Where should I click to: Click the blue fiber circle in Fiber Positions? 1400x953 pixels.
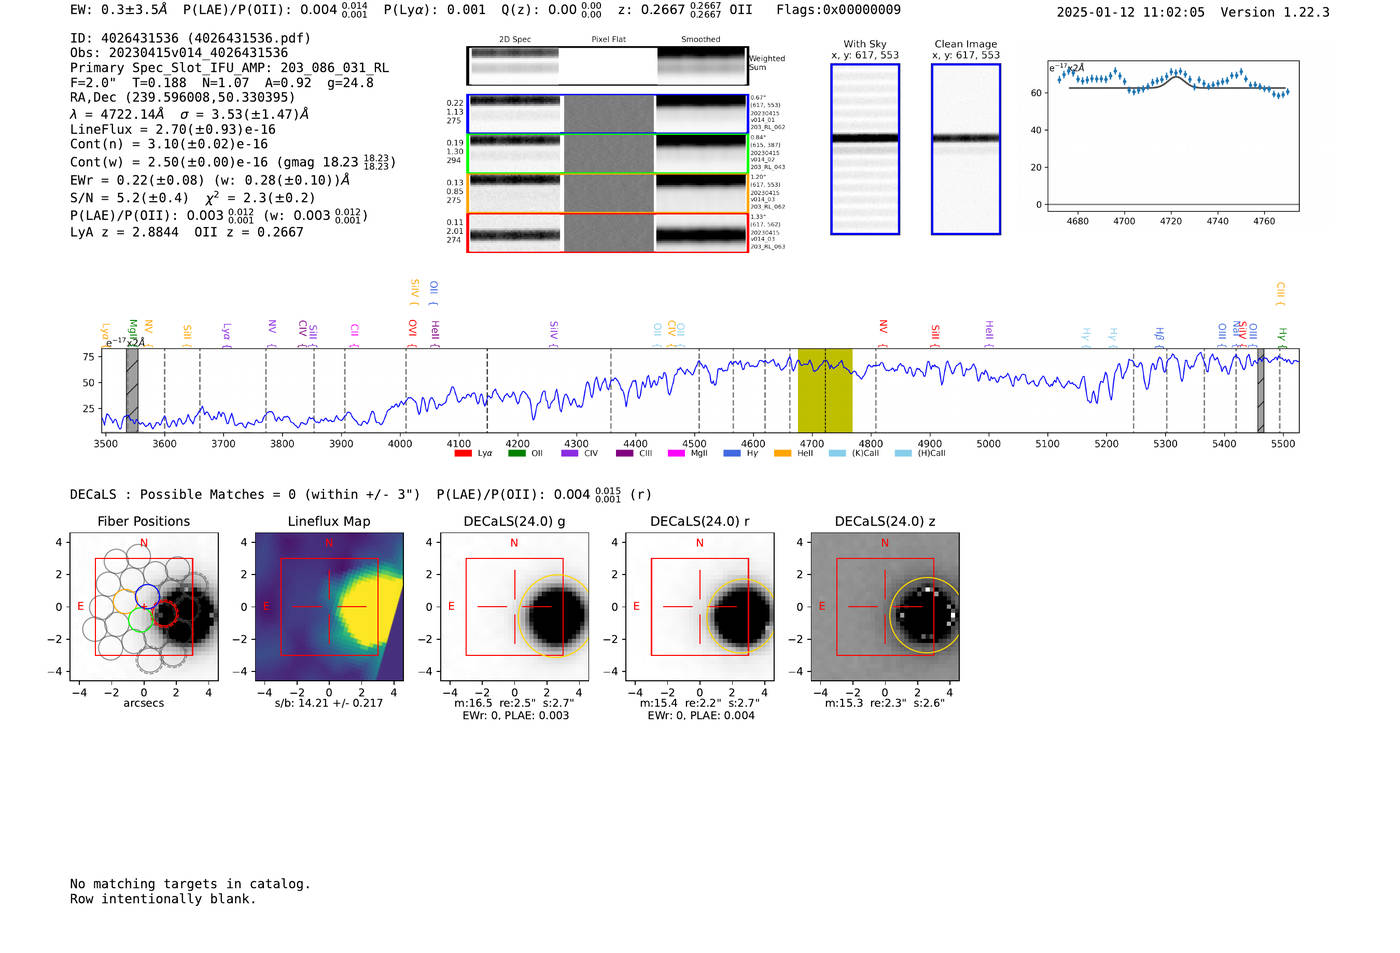(148, 594)
